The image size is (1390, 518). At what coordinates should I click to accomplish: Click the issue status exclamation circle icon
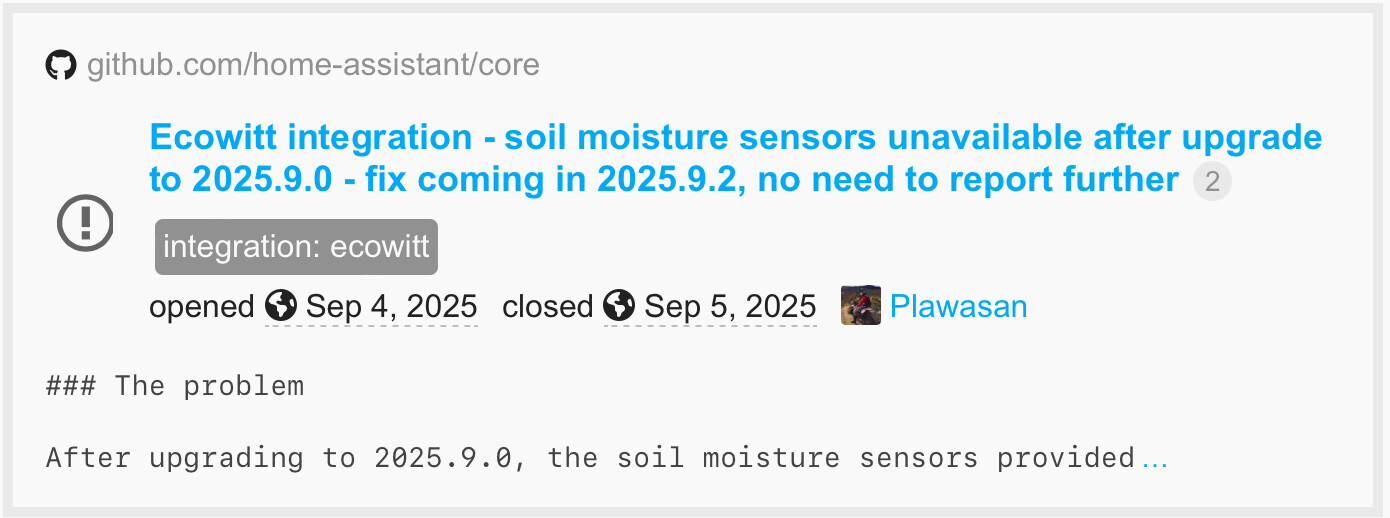pos(86,223)
